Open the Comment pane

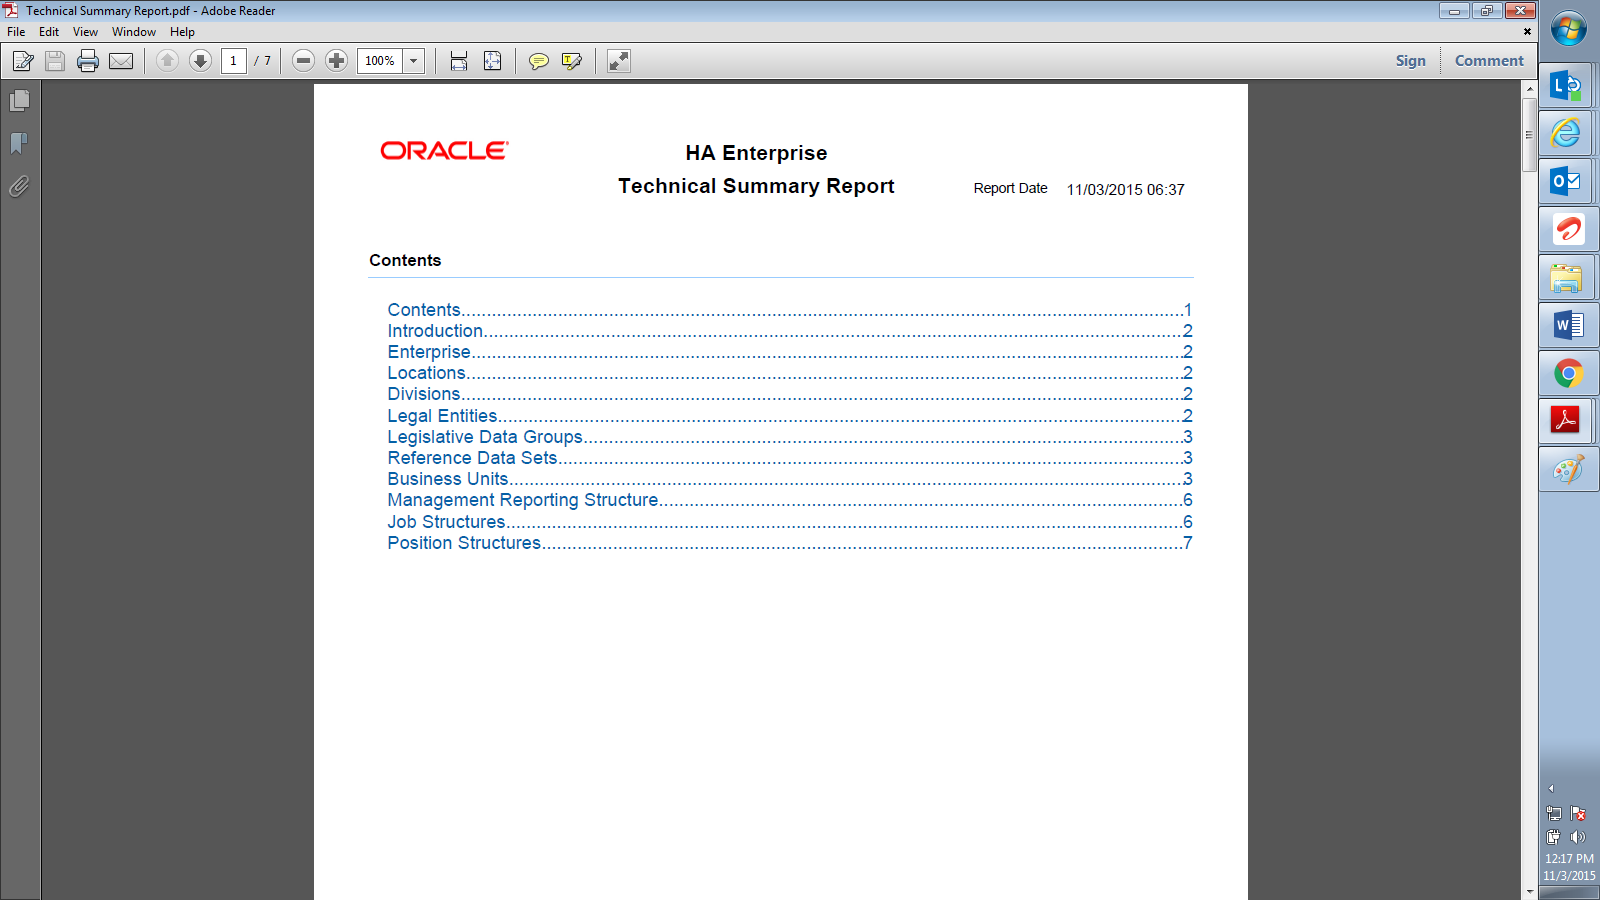(x=1489, y=61)
